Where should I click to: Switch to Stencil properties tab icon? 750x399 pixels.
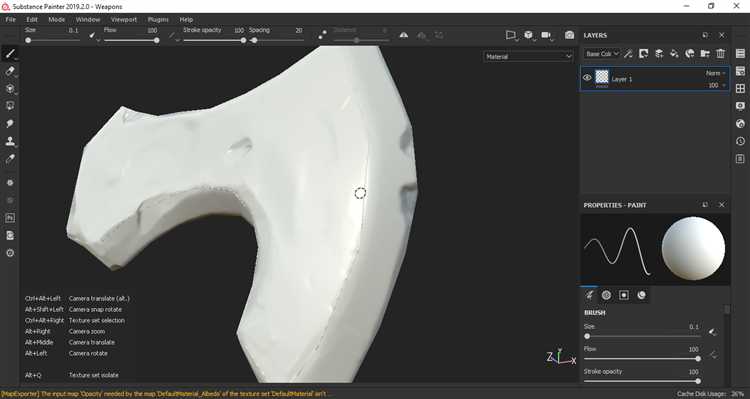point(624,295)
